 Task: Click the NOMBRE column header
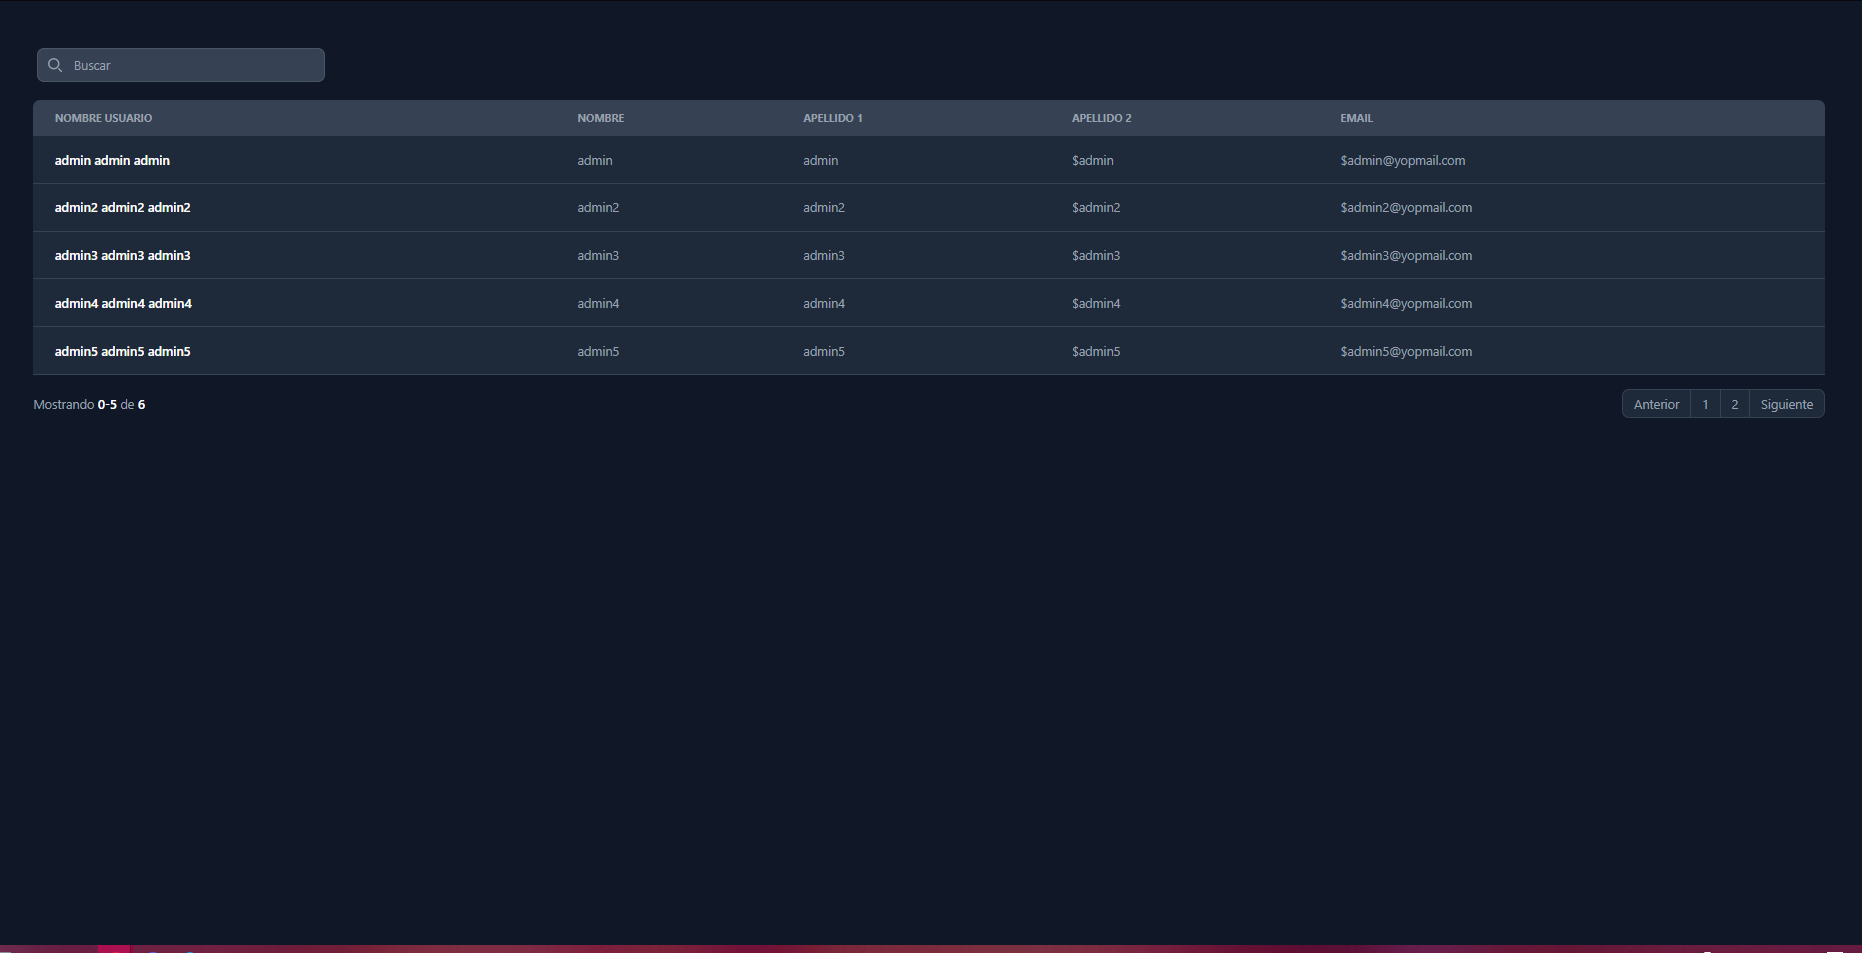(x=600, y=118)
